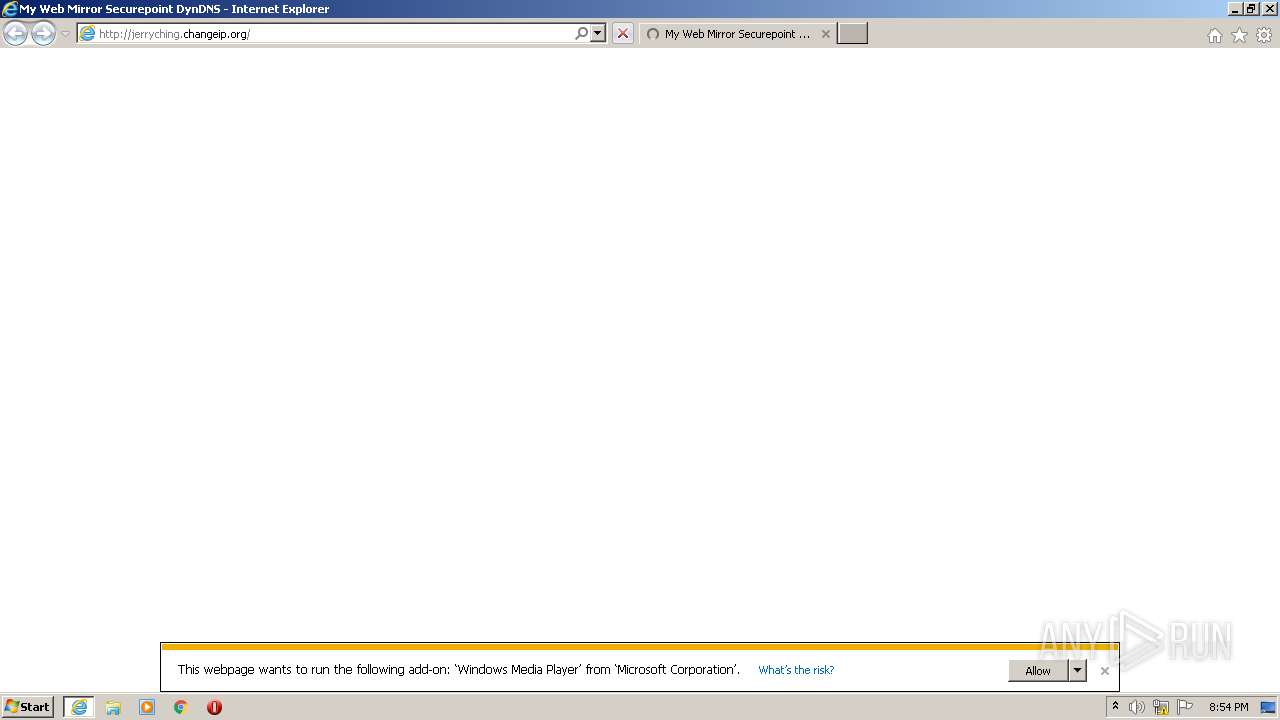The image size is (1280, 720).
Task: Open Windows Explorer folder from taskbar
Action: (113, 707)
